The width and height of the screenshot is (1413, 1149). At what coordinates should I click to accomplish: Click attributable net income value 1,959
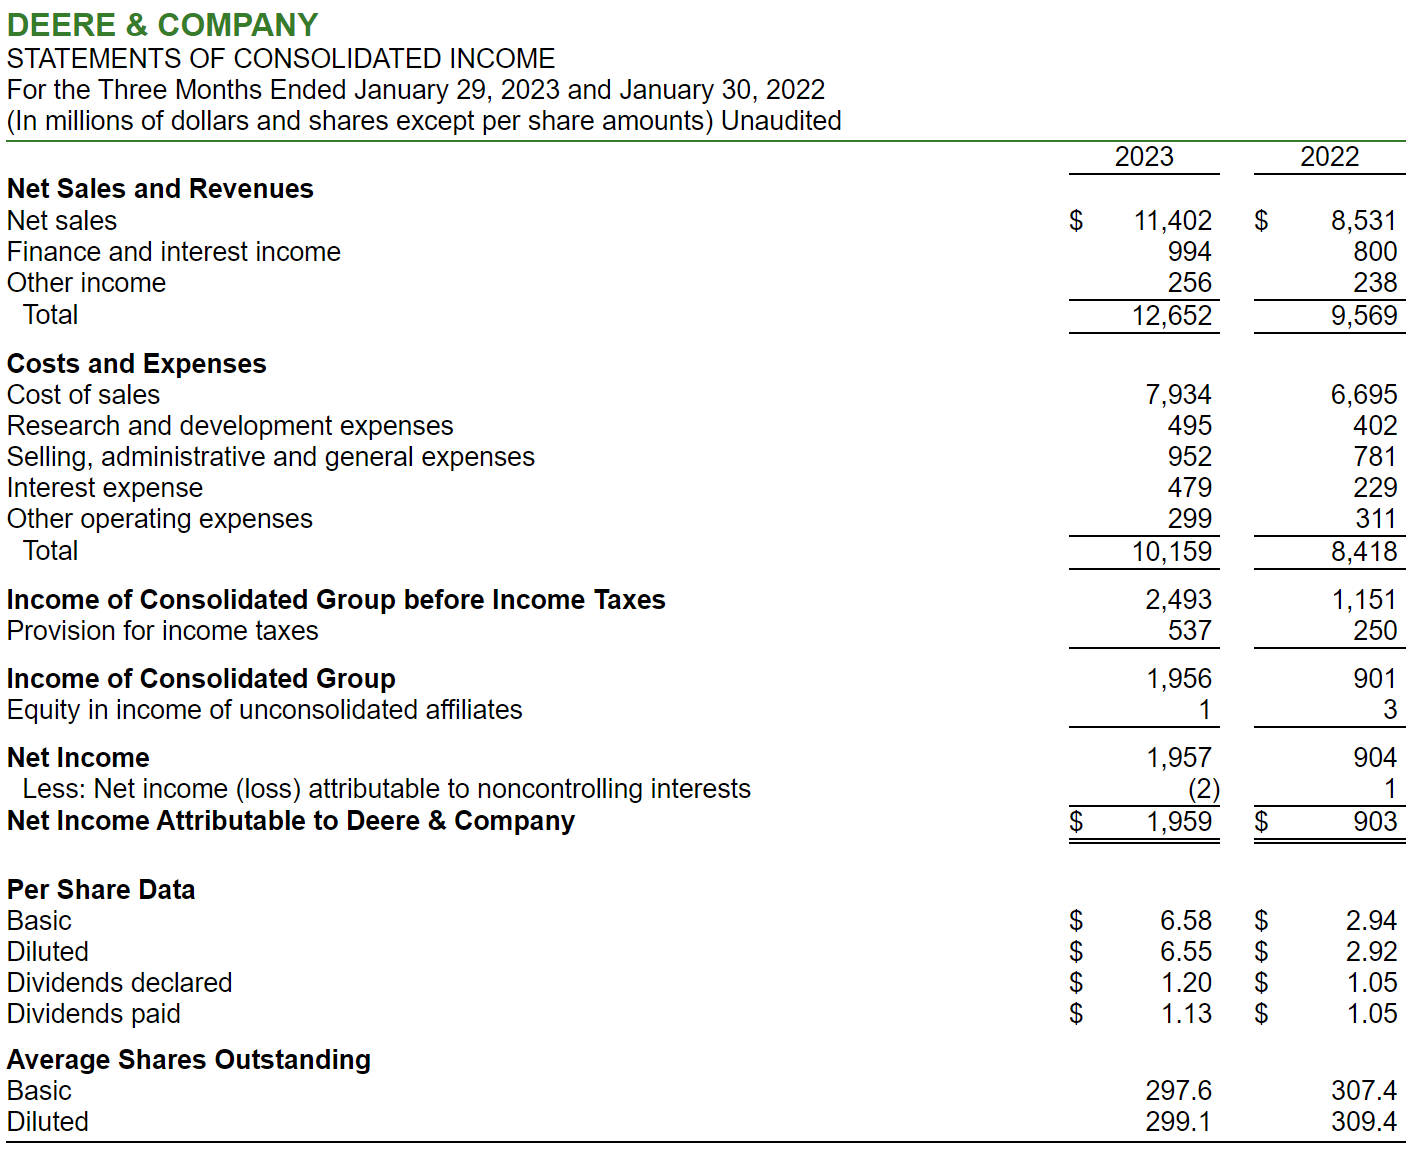pyautogui.click(x=1178, y=821)
